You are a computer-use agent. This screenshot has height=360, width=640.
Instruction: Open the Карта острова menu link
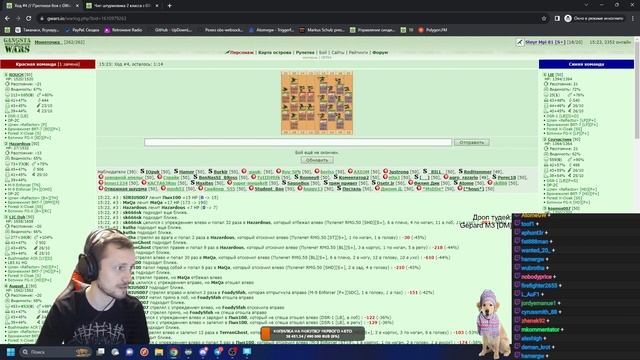click(x=275, y=53)
